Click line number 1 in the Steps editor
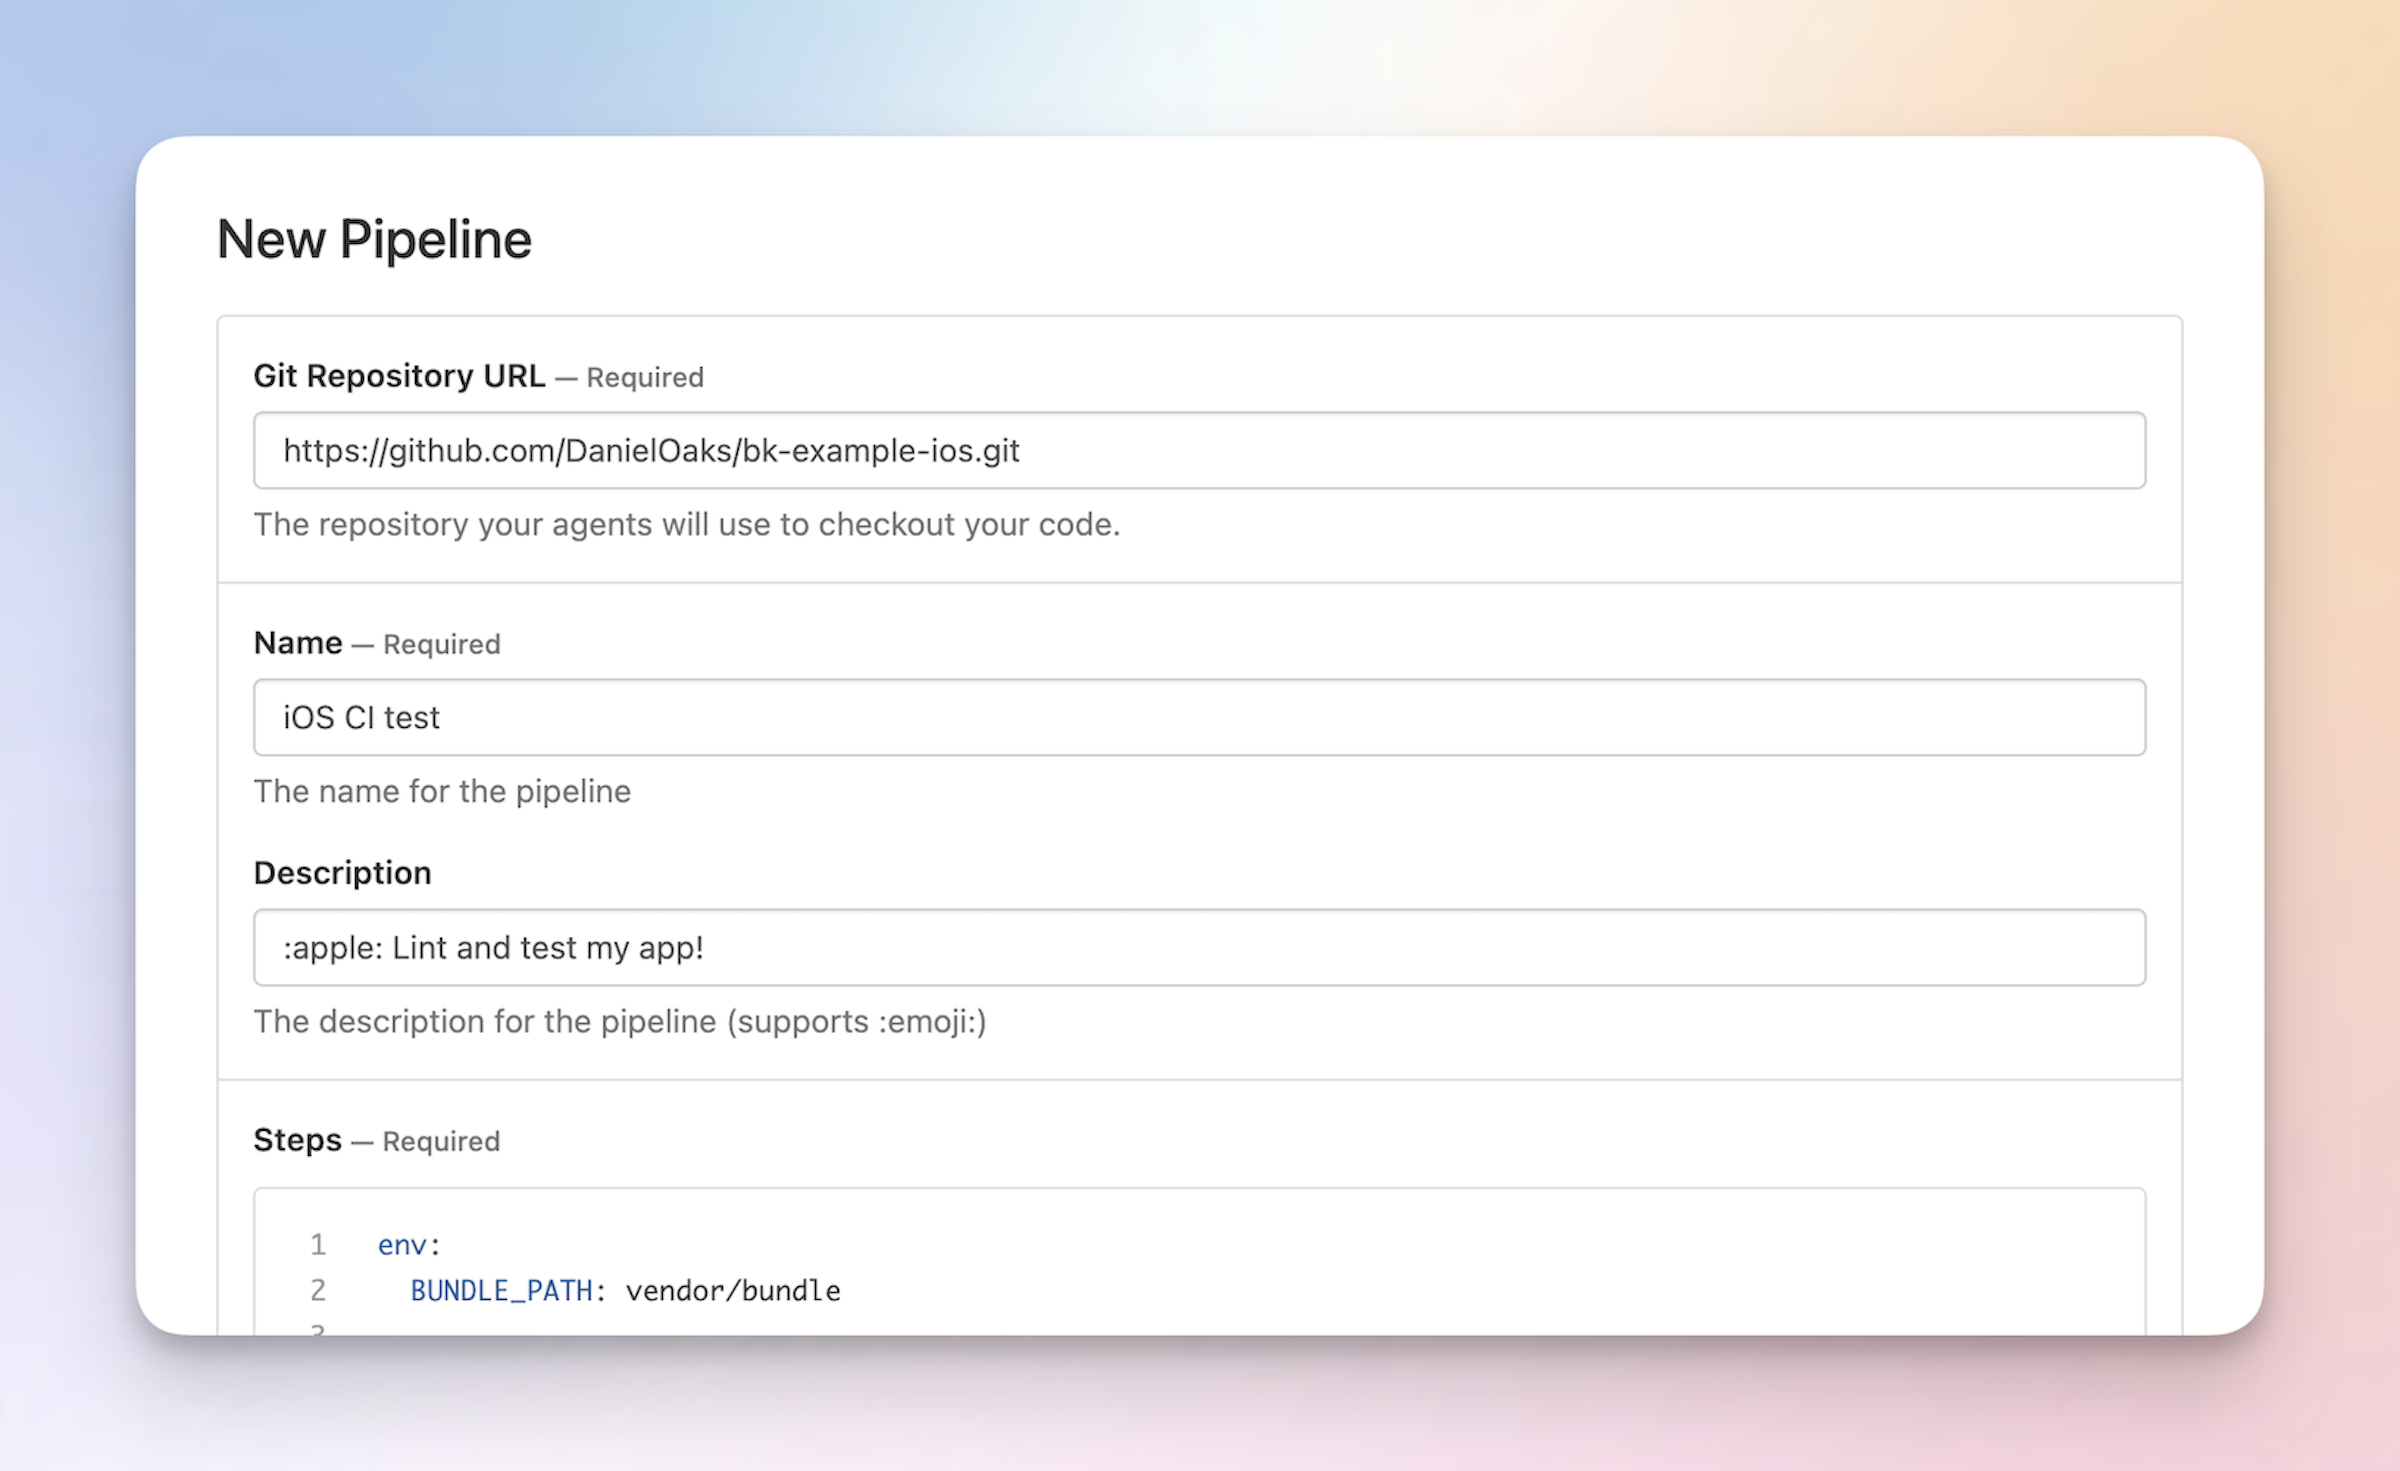This screenshot has height=1471, width=2400. pos(318,1244)
